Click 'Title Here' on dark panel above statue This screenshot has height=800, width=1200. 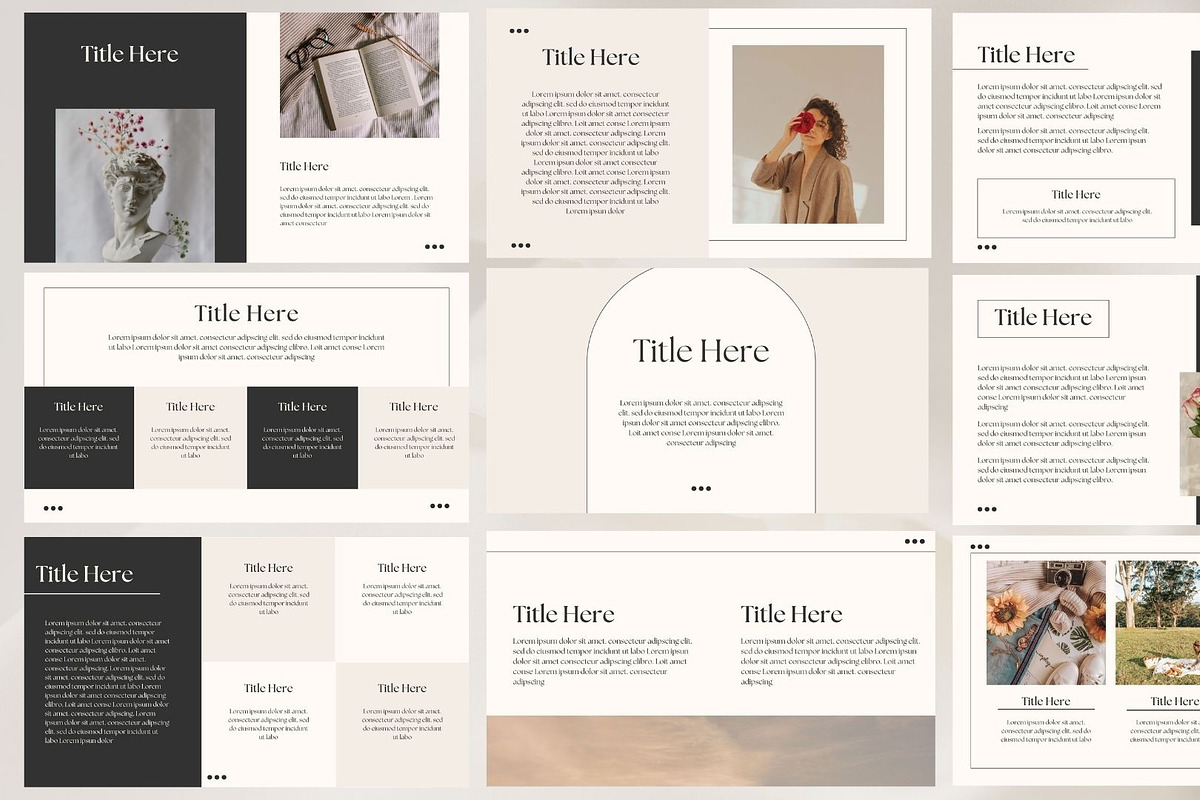130,54
